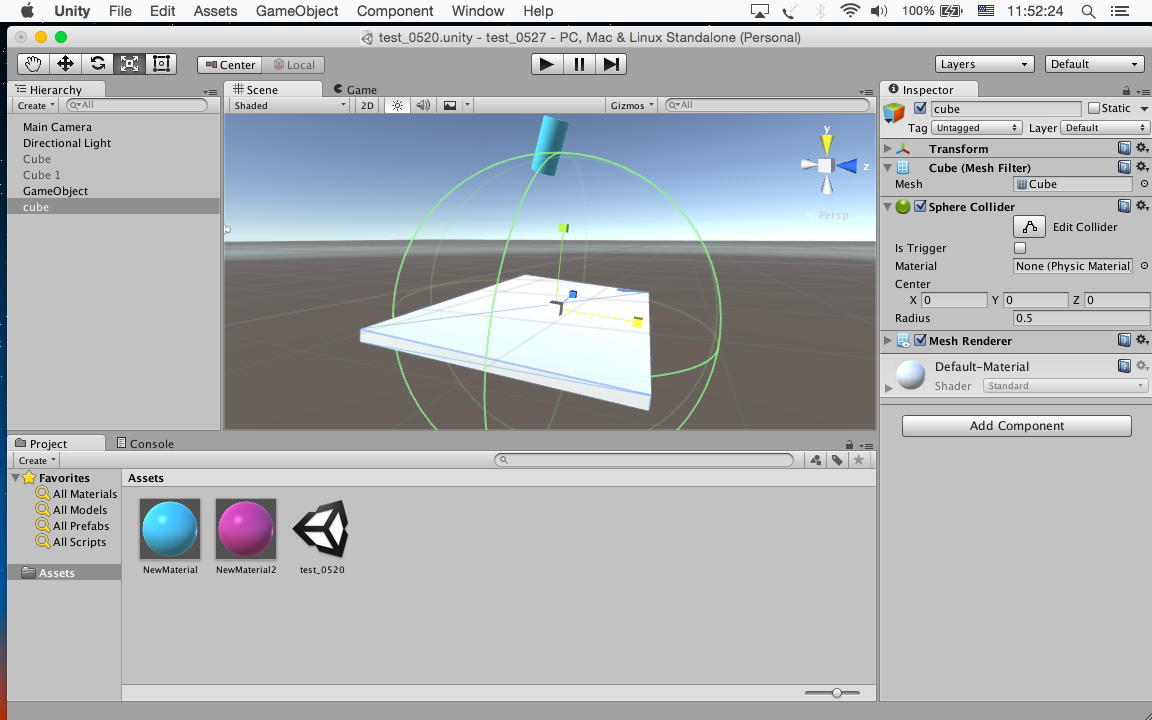Open Physic Material object picker circle
The width and height of the screenshot is (1152, 720).
pyautogui.click(x=1144, y=266)
